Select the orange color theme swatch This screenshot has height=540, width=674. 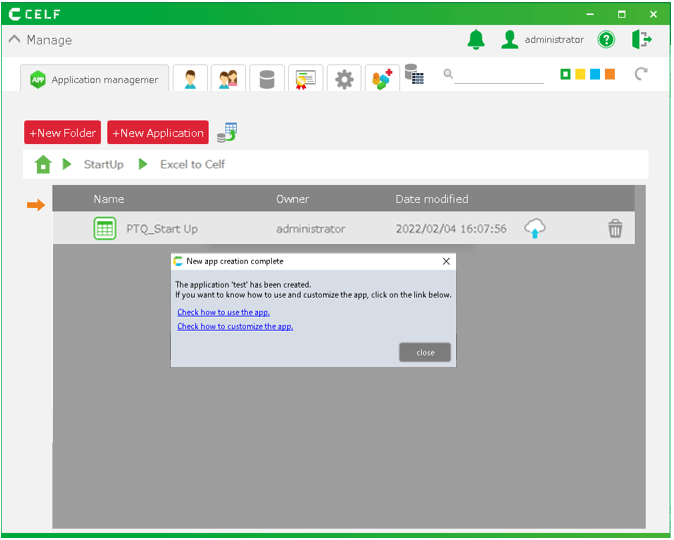(610, 74)
